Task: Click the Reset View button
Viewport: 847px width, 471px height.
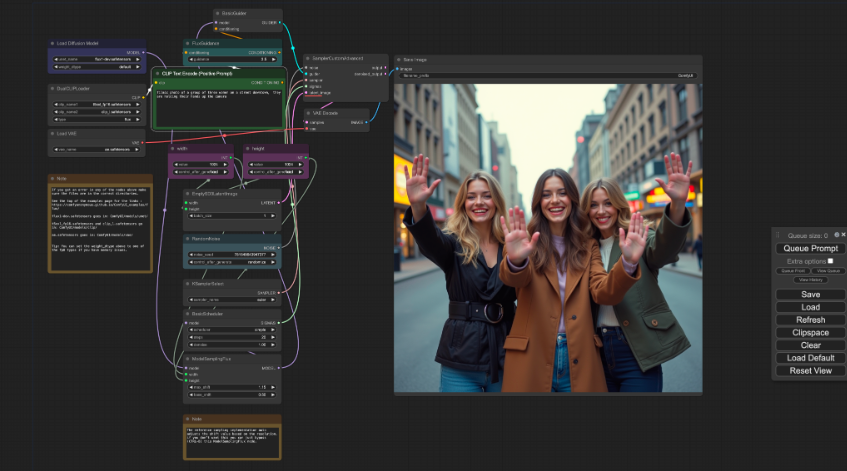Action: point(810,371)
